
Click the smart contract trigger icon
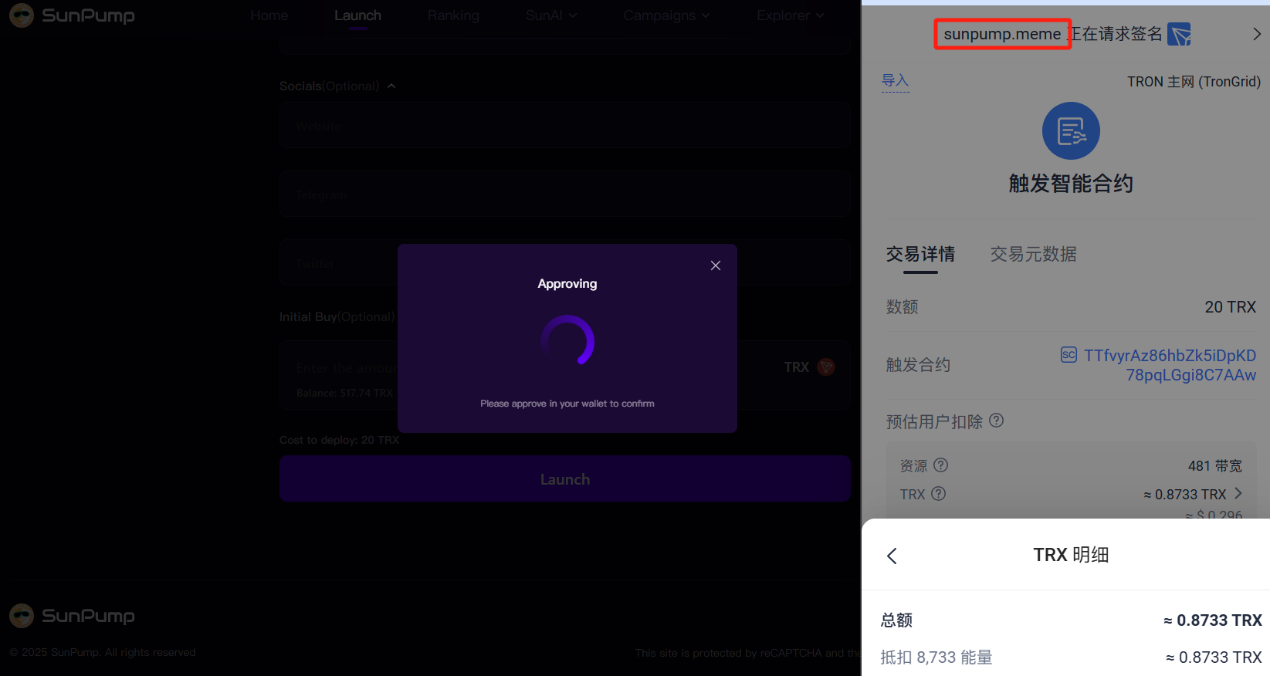click(x=1071, y=131)
